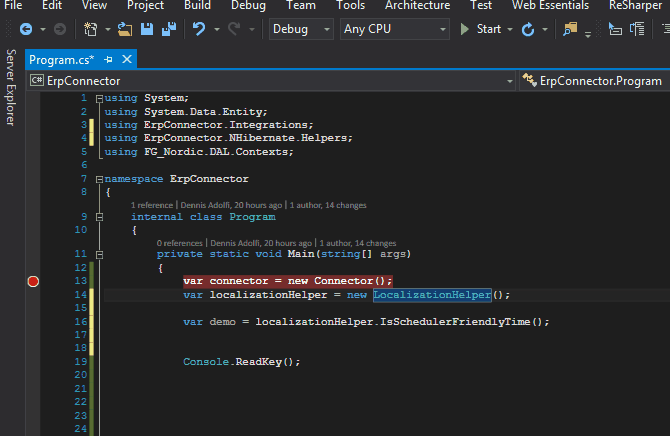Click the '1 author, 14 changes' link above Program class
The image size is (670, 436).
[x=328, y=205]
